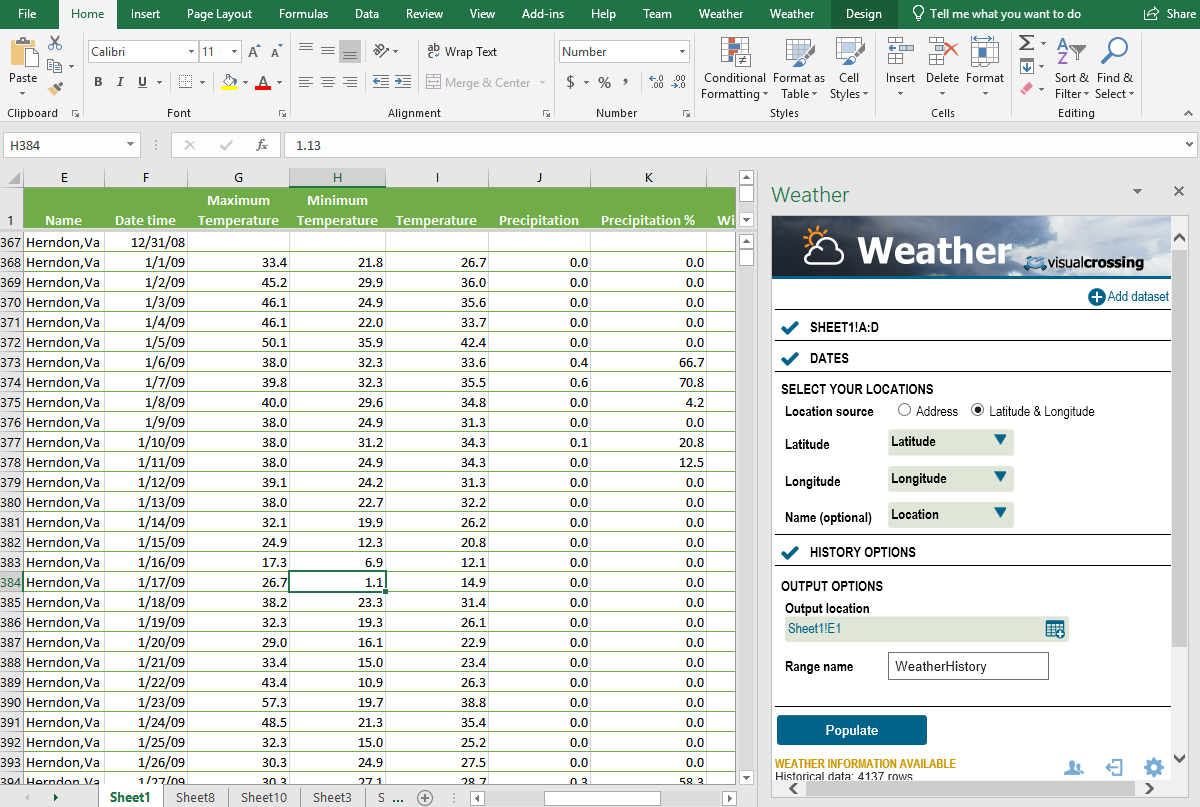1200x807 pixels.
Task: Click the Sort & Filter icon
Action: [x=1070, y=54]
